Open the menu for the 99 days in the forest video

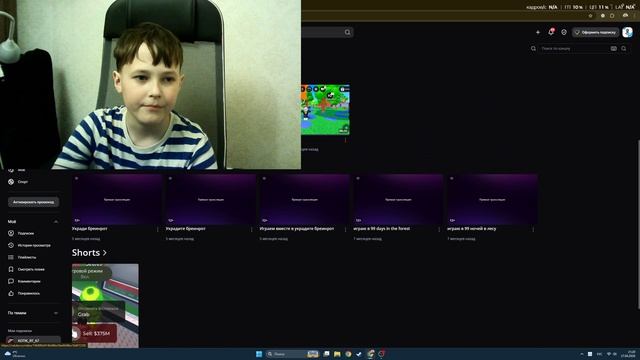click(x=440, y=229)
